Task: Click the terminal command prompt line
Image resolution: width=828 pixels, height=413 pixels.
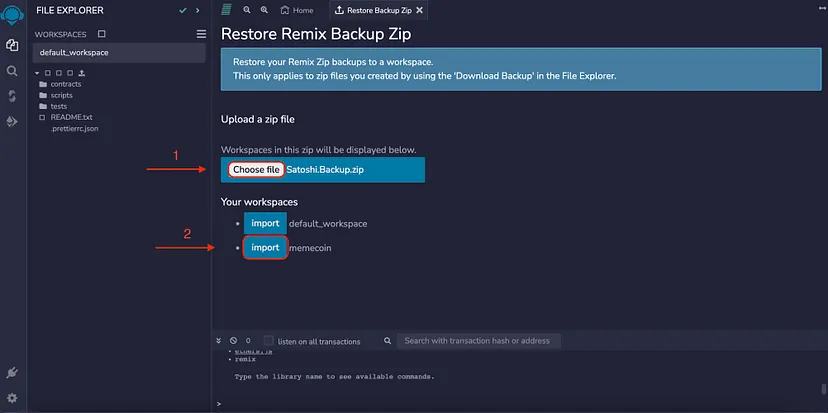Action: pos(518,404)
